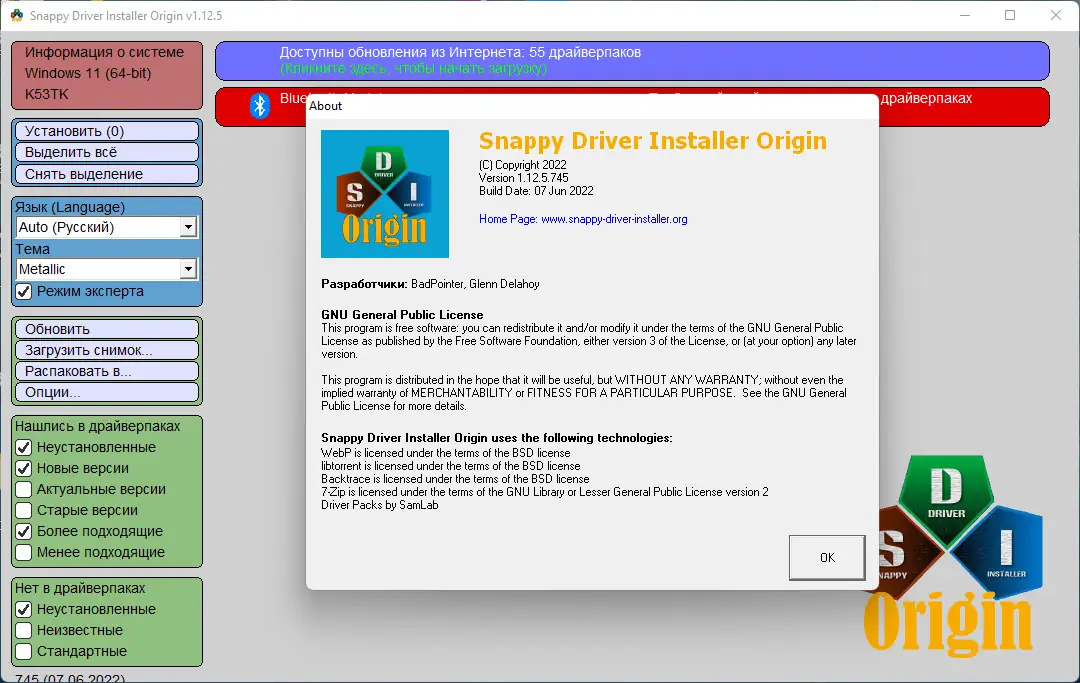Enable the Неизвестные checkbox
Viewport: 1080px width, 683px height.
click(x=23, y=630)
